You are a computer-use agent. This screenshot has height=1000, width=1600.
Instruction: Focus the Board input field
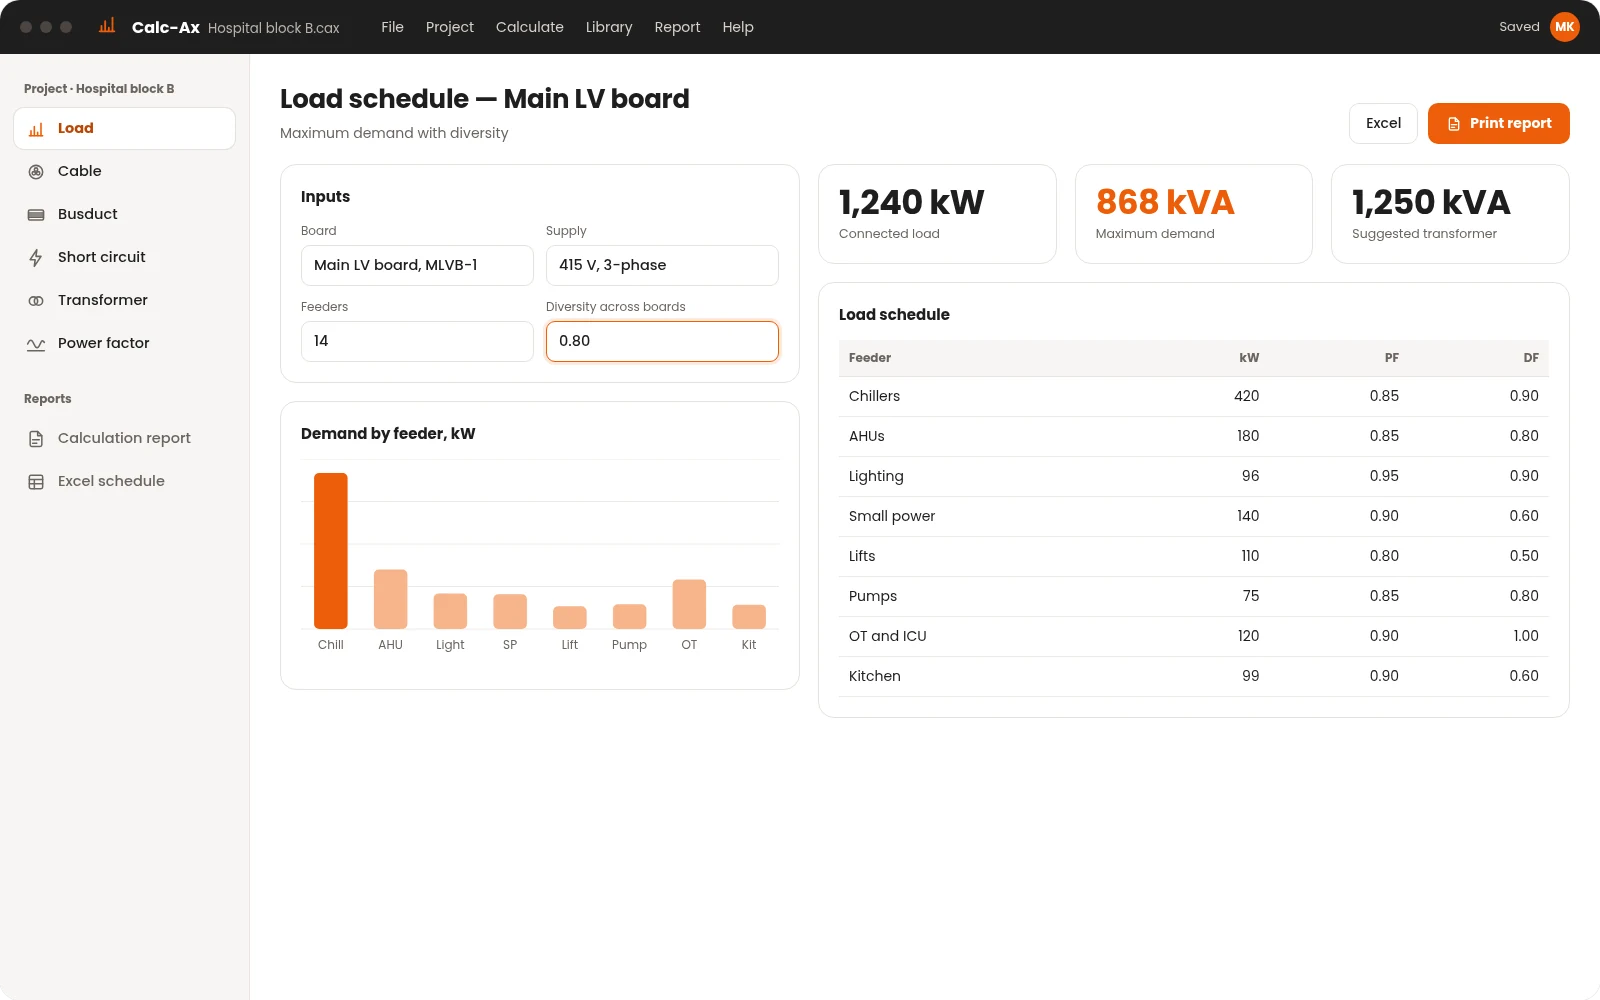(417, 265)
